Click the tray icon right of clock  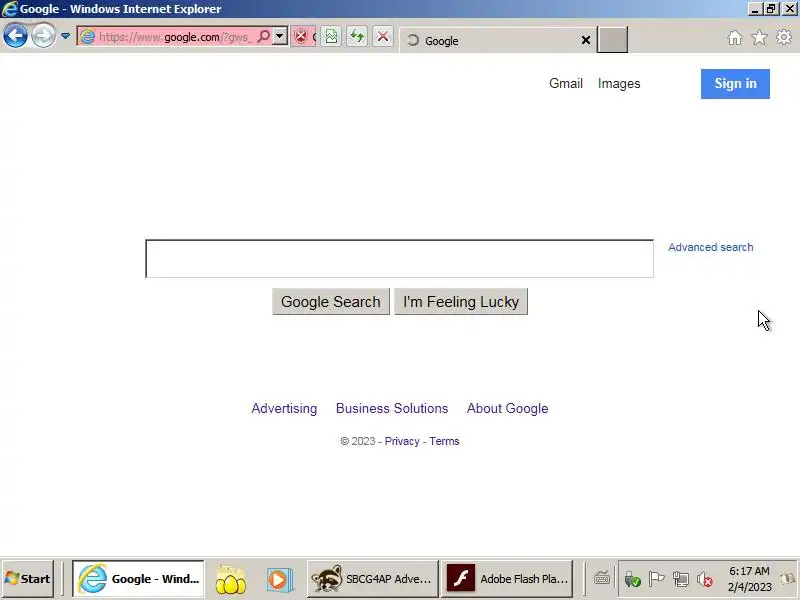787,579
